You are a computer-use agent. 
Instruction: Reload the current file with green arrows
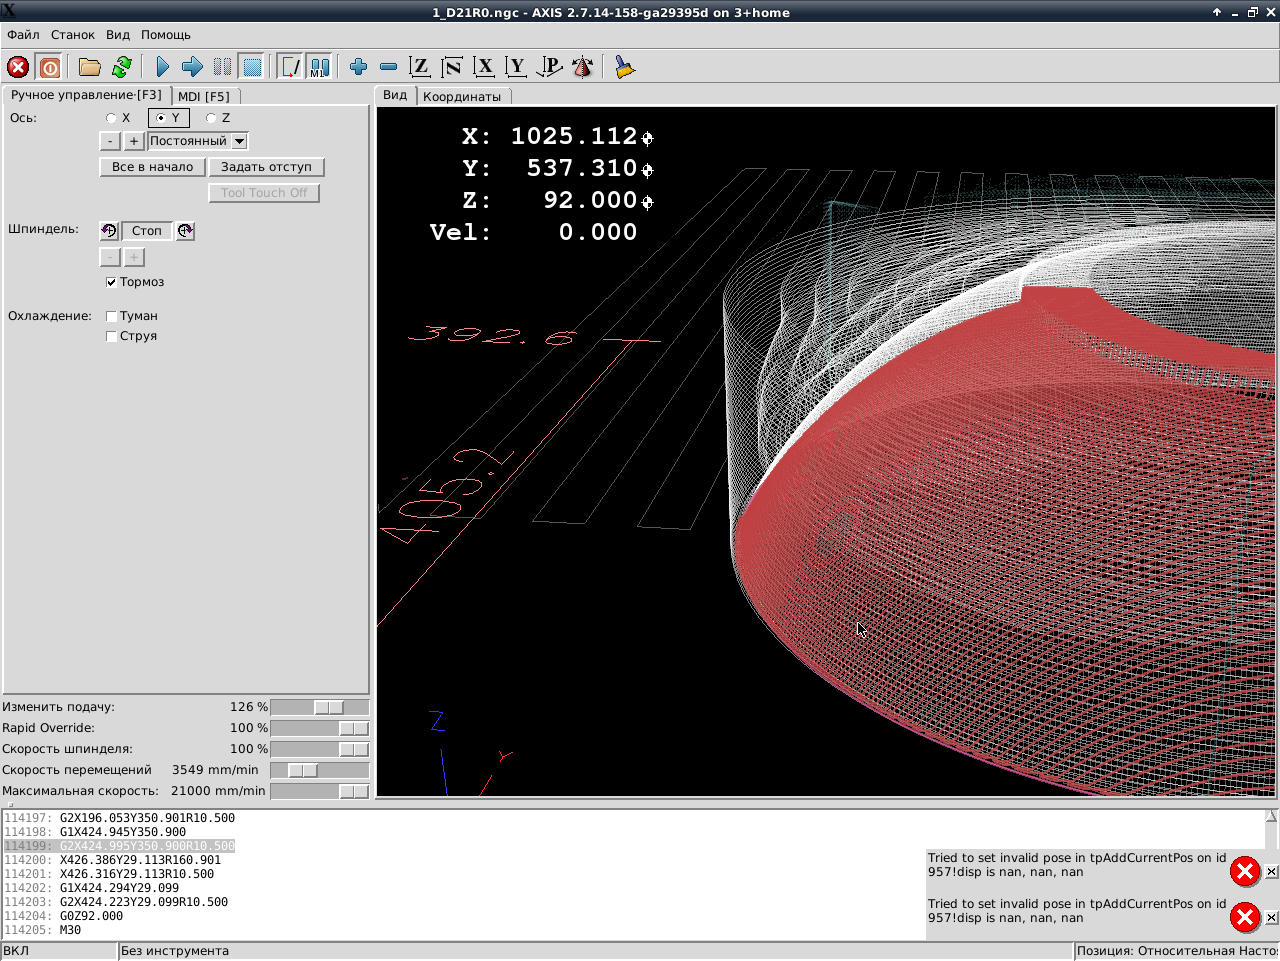pos(122,67)
